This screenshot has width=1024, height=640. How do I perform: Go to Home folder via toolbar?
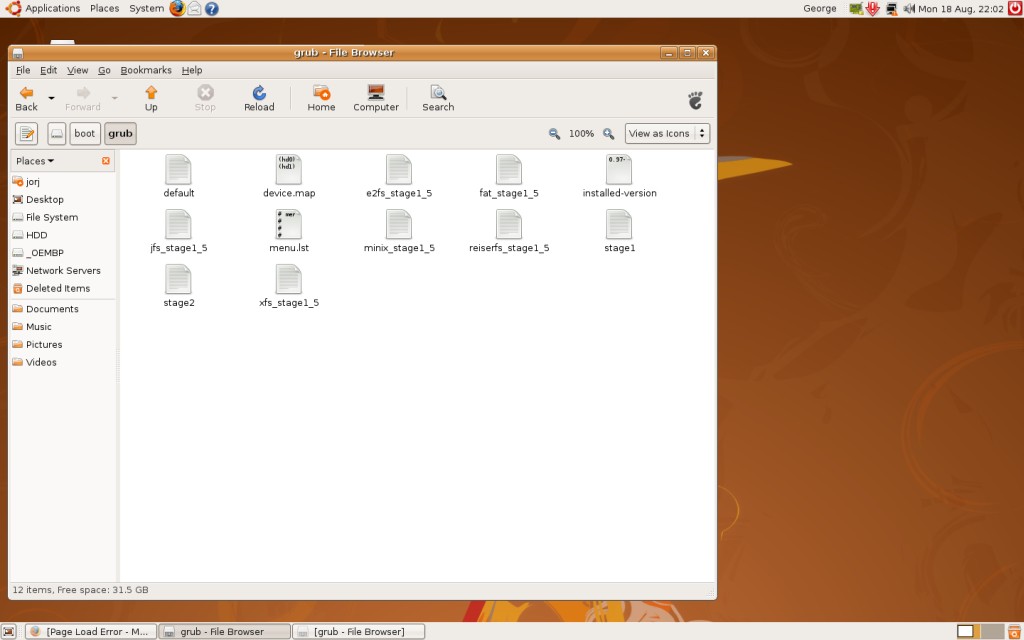click(x=321, y=98)
